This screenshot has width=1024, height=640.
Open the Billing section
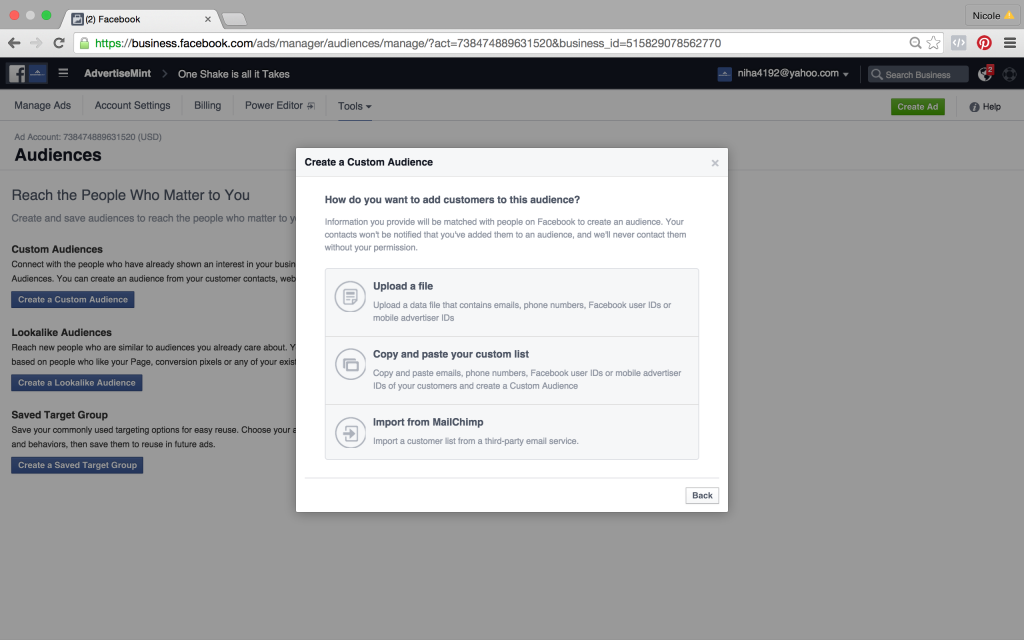(207, 105)
